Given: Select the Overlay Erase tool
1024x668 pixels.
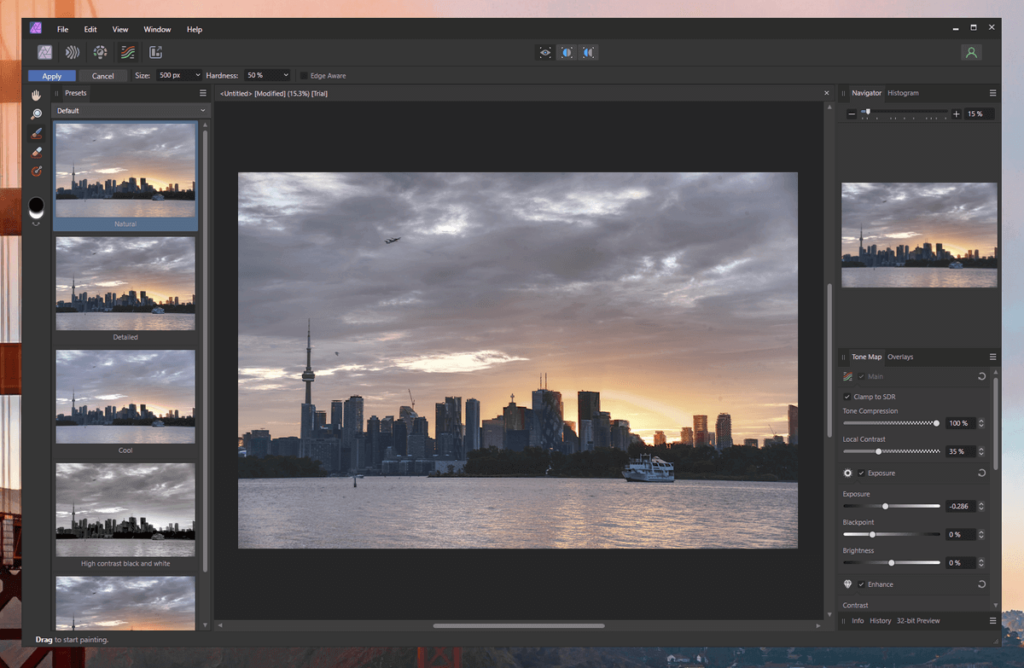Looking at the screenshot, I should pos(36,152).
